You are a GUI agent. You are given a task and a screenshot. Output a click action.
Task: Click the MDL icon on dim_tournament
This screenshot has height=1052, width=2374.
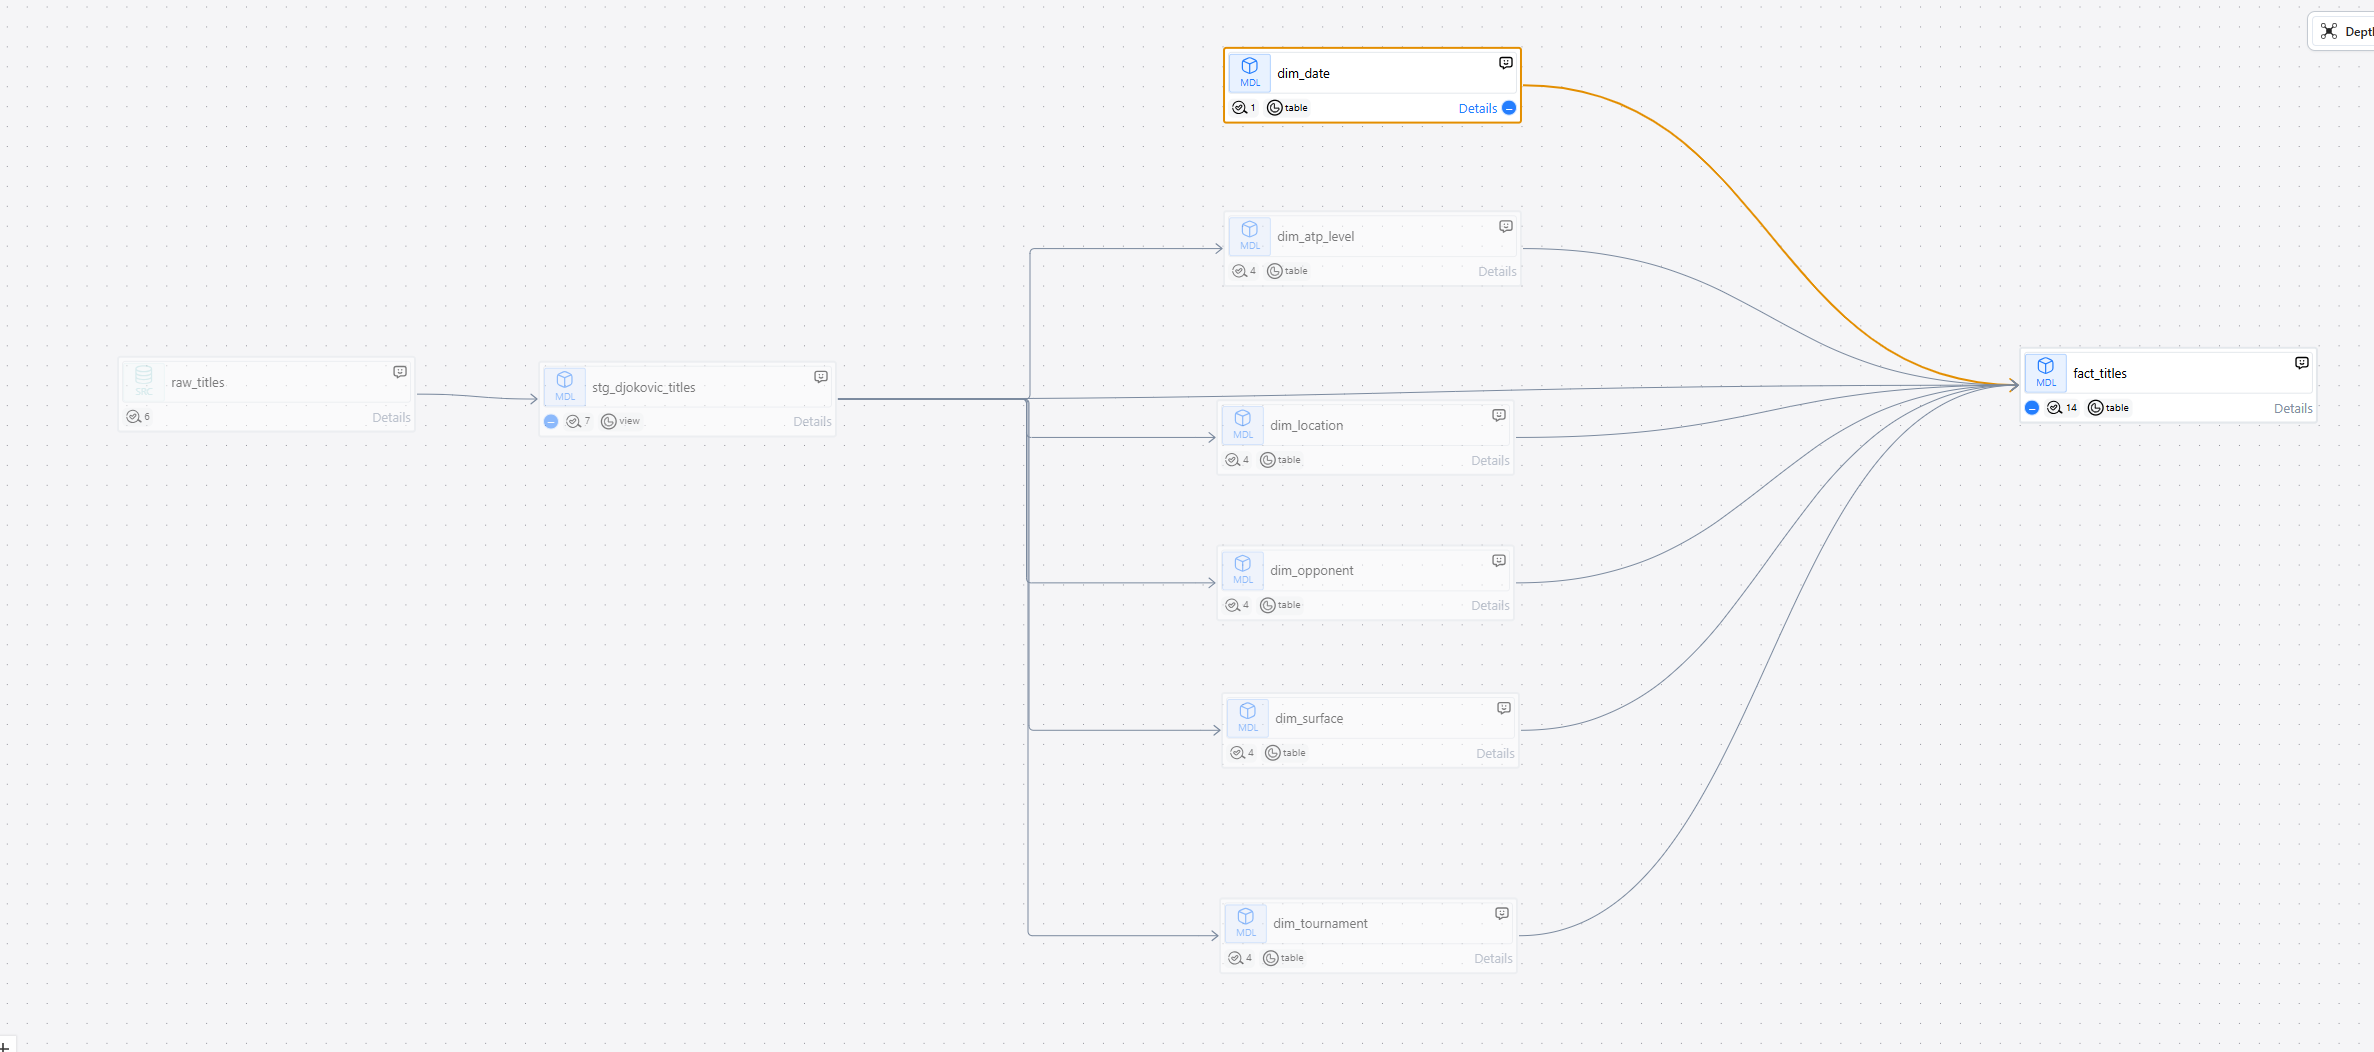pos(1246,923)
